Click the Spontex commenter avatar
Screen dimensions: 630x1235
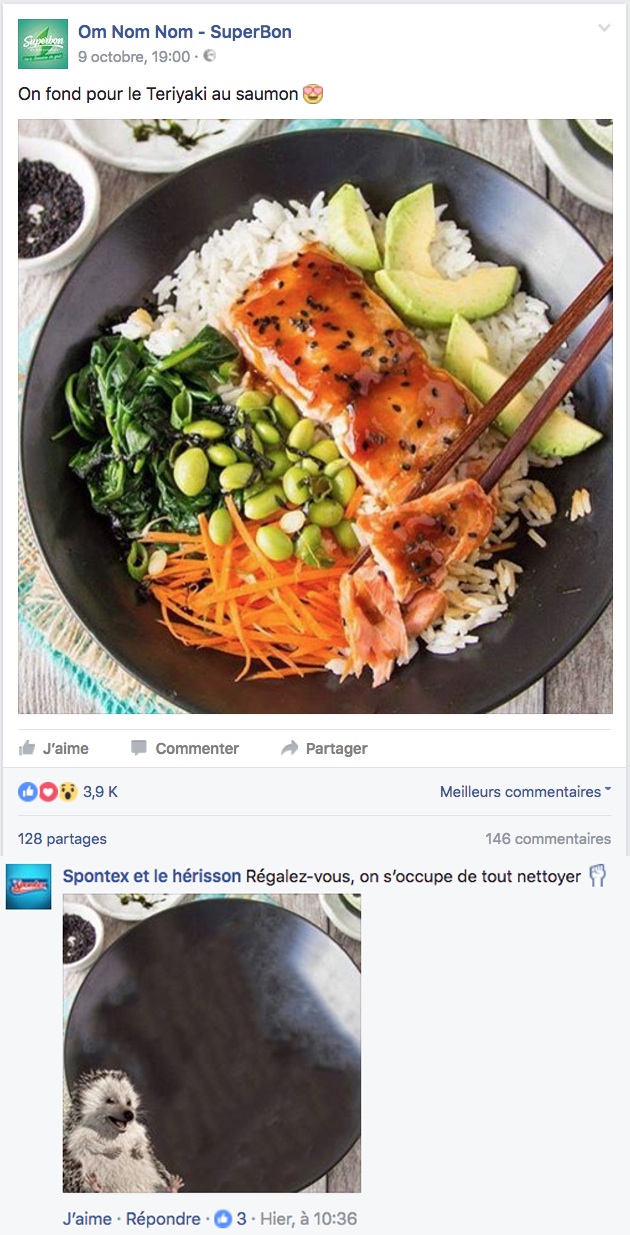tap(29, 887)
